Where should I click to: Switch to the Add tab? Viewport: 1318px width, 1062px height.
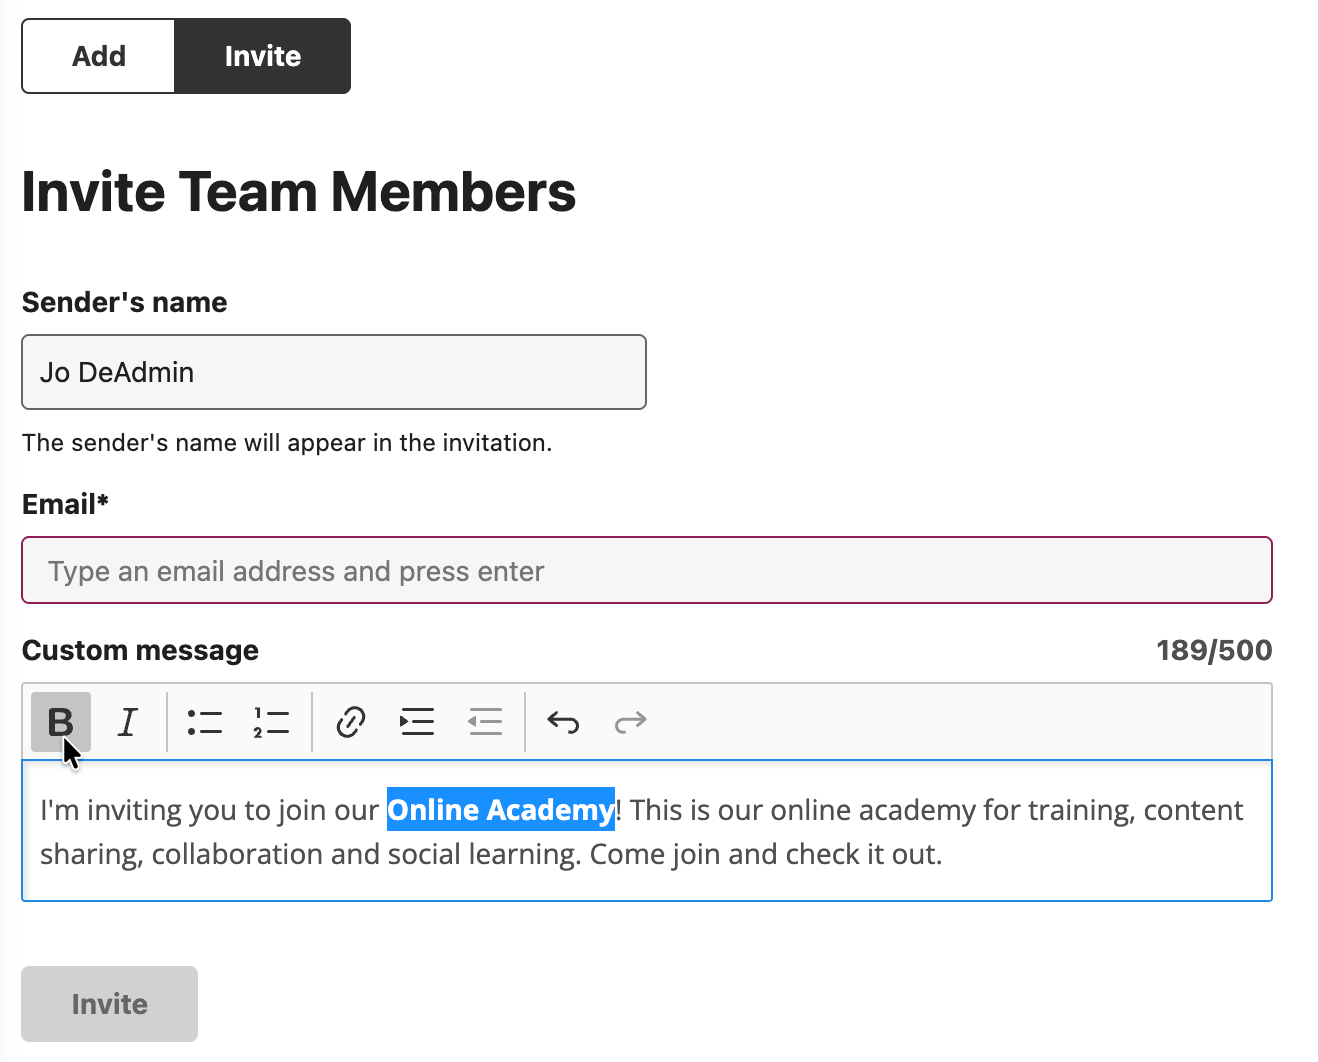point(99,56)
